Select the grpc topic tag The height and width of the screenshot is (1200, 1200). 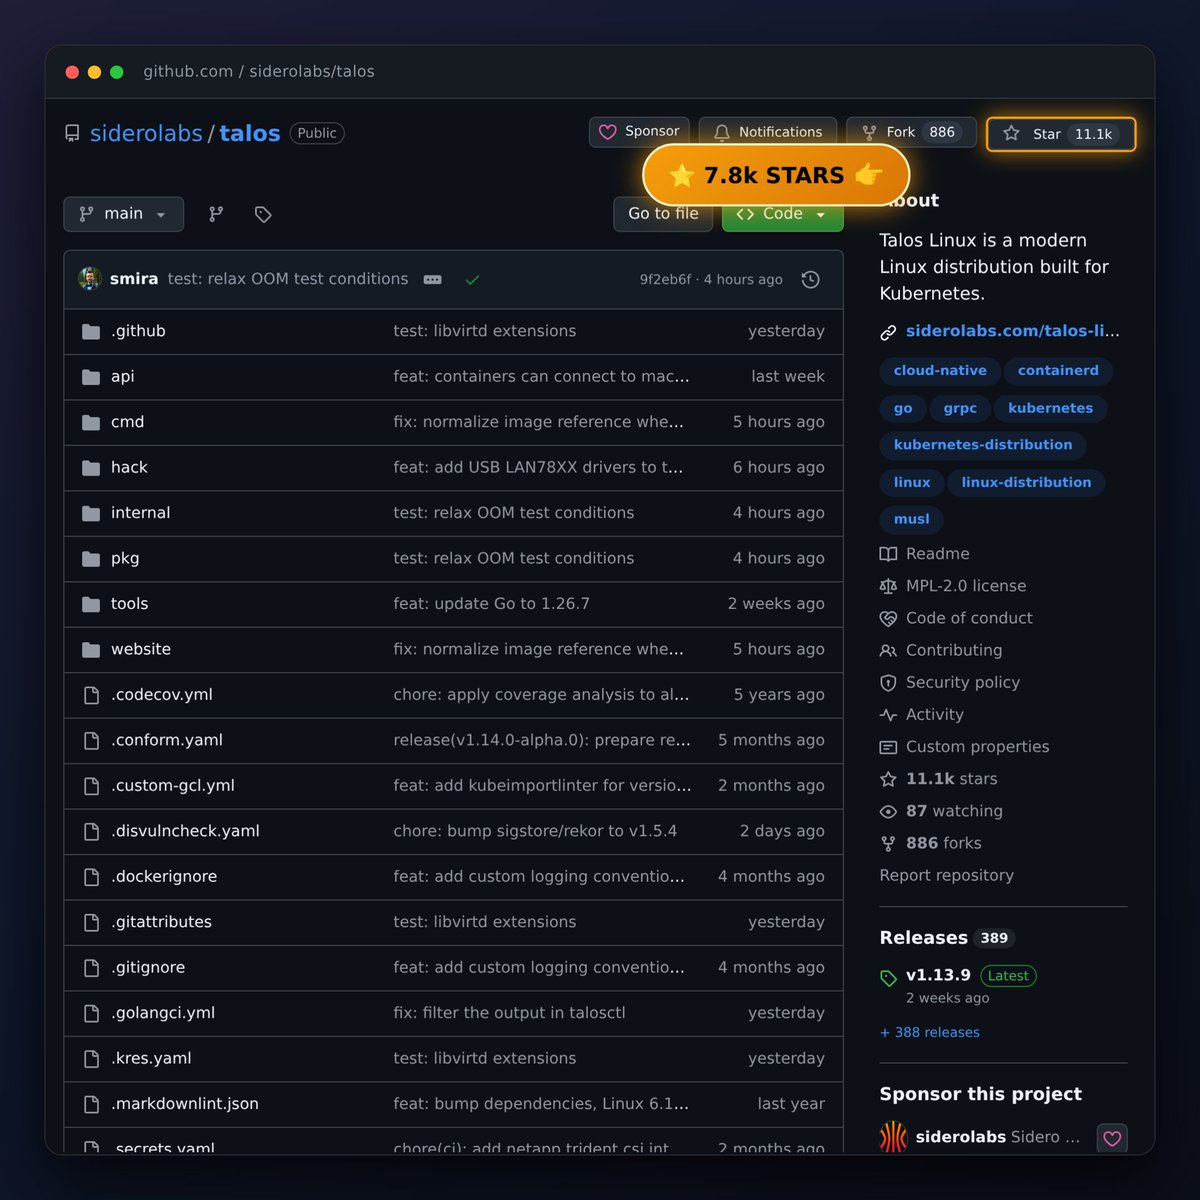click(960, 408)
